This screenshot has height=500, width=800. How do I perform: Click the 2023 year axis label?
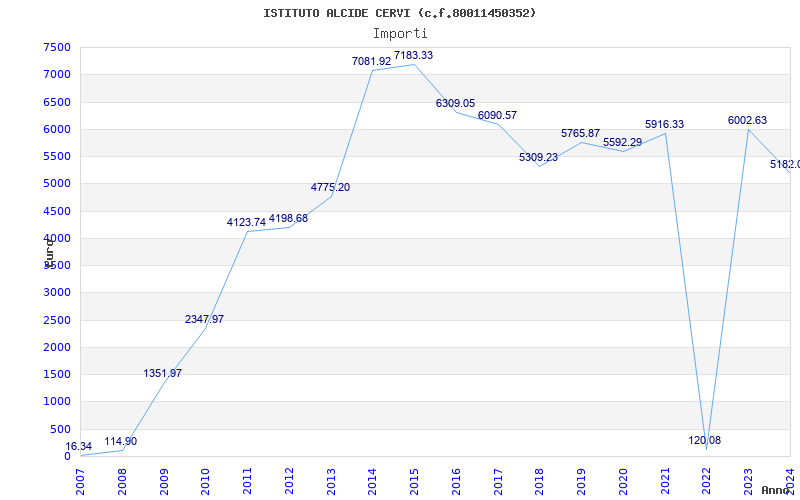pyautogui.click(x=748, y=481)
